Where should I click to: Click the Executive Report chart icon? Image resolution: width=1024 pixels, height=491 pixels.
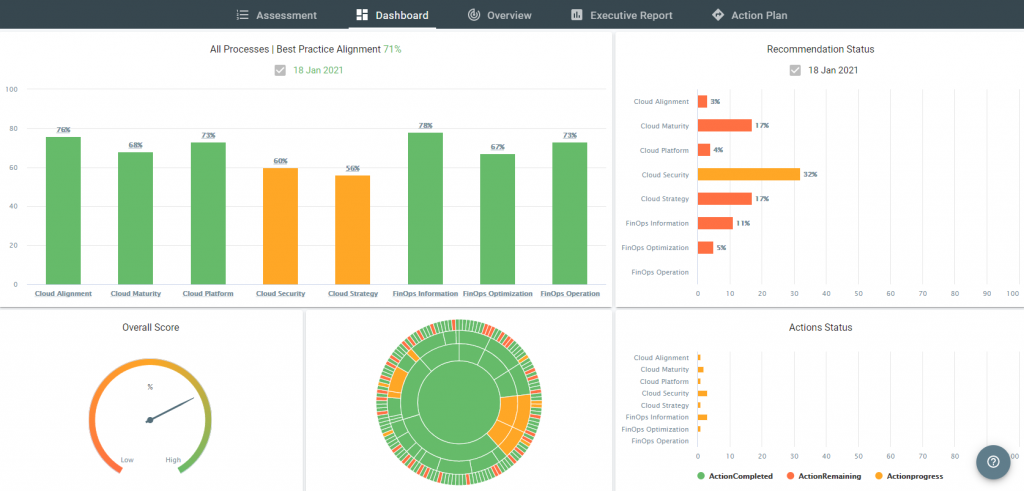coord(577,15)
